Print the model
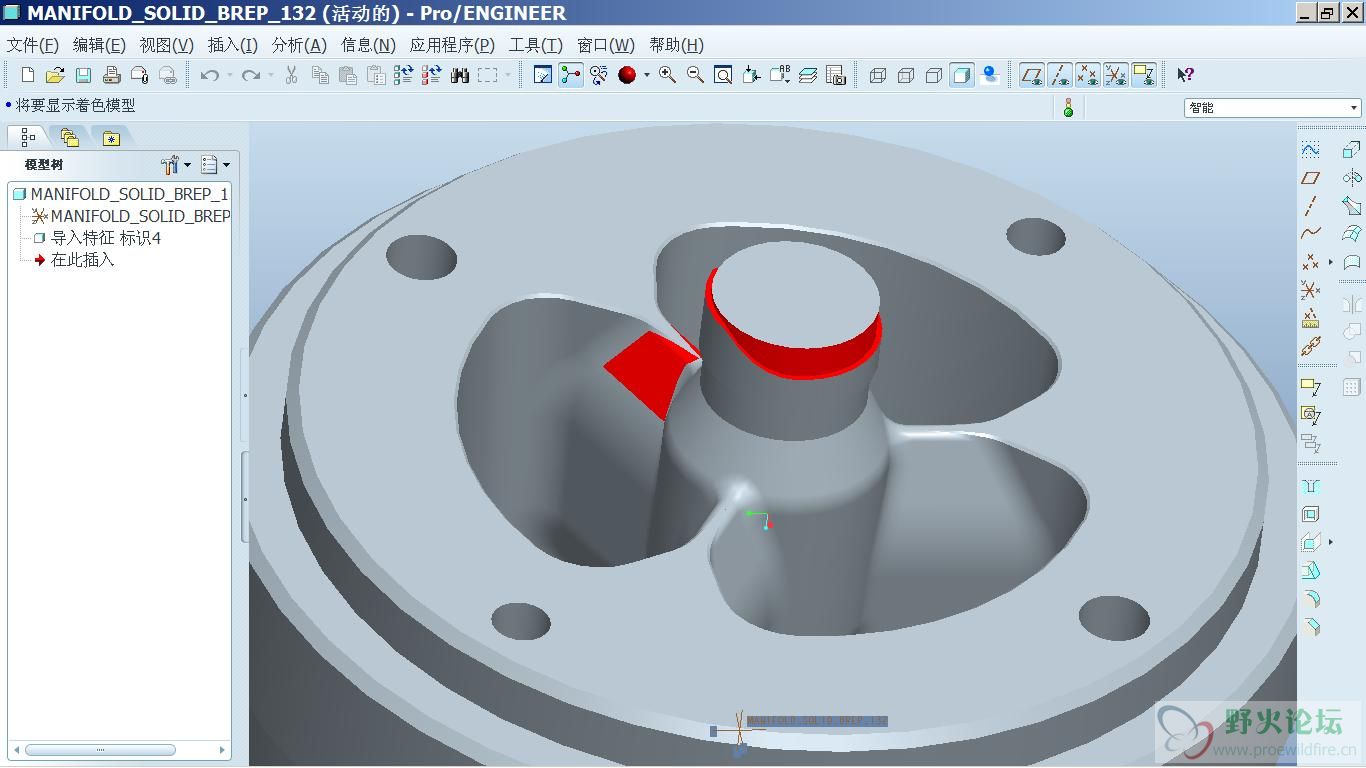 tap(111, 75)
